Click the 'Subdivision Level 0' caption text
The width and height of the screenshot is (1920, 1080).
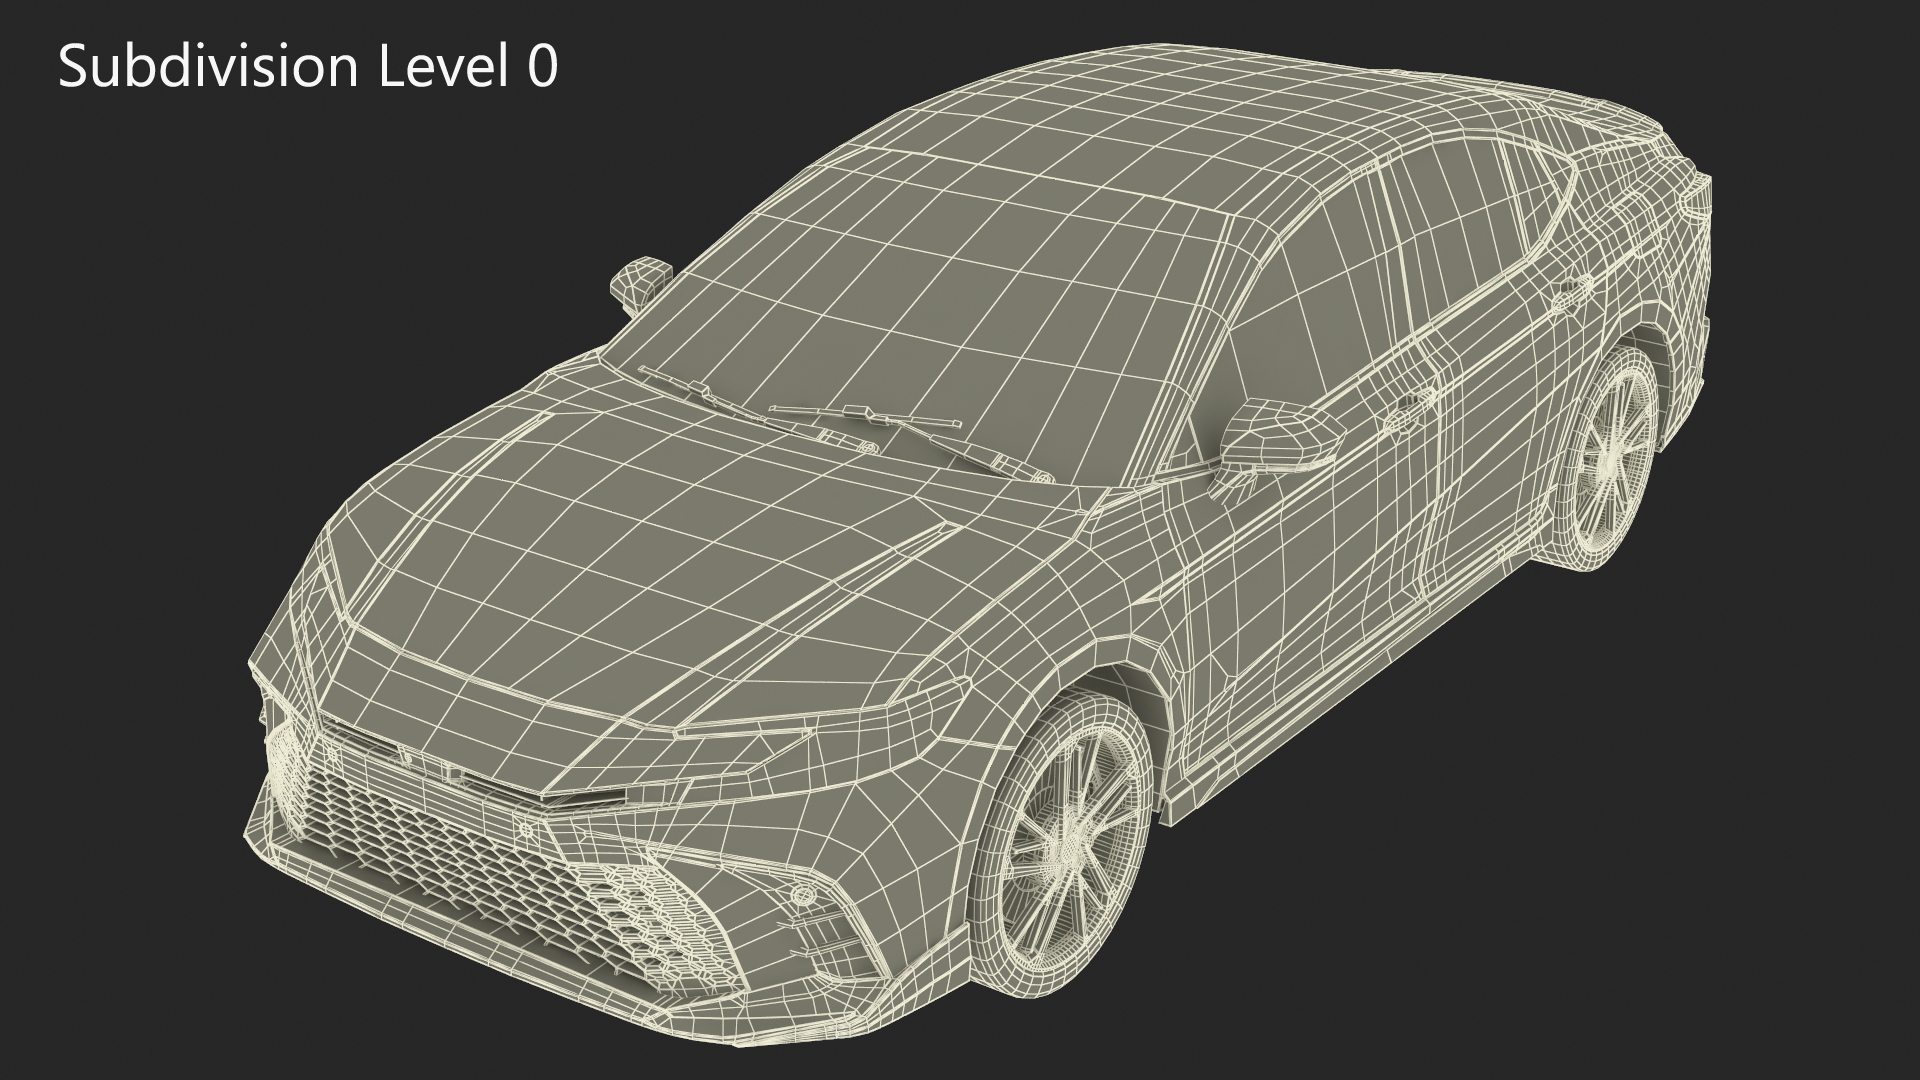[x=308, y=67]
